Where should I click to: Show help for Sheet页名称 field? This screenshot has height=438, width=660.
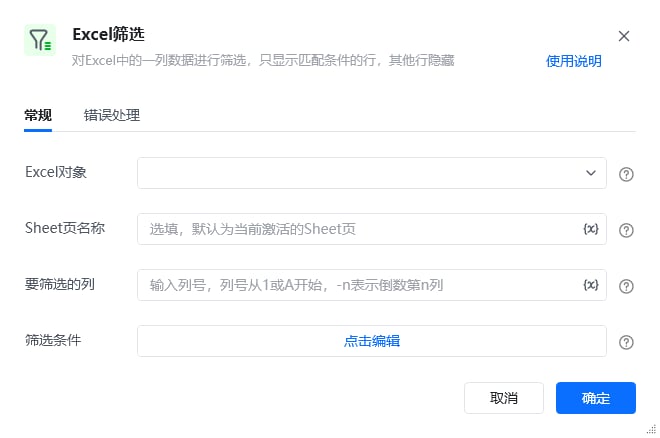click(626, 230)
